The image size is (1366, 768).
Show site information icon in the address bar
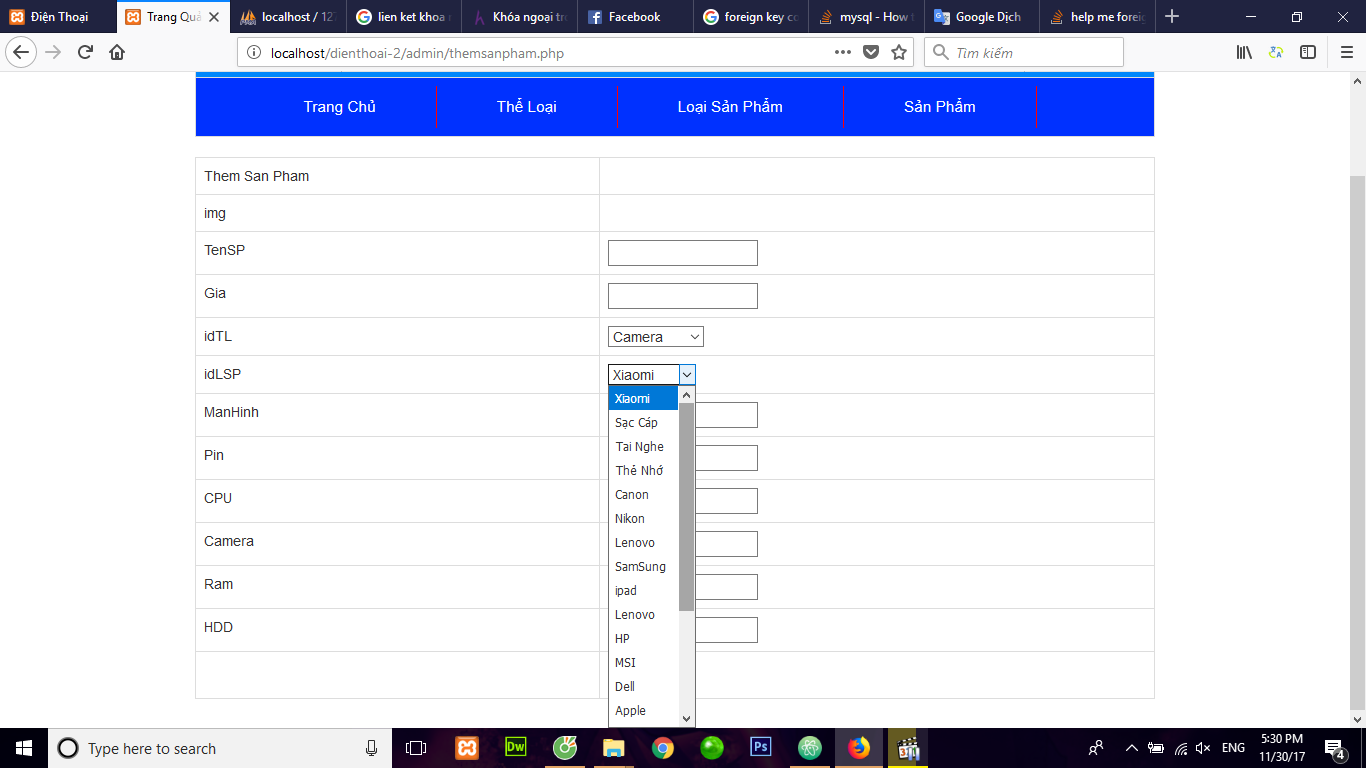254,53
